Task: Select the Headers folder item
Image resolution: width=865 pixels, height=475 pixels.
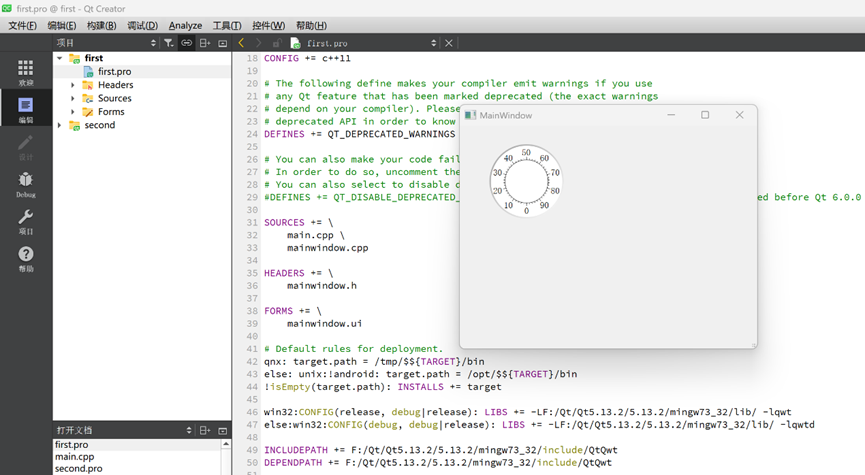Action: pos(115,85)
